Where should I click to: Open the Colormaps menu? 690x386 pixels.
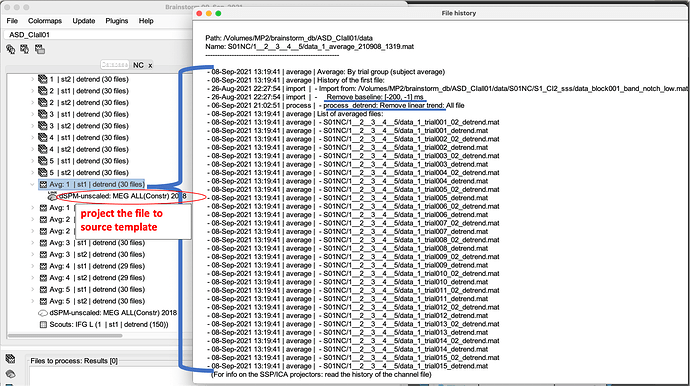(45, 21)
